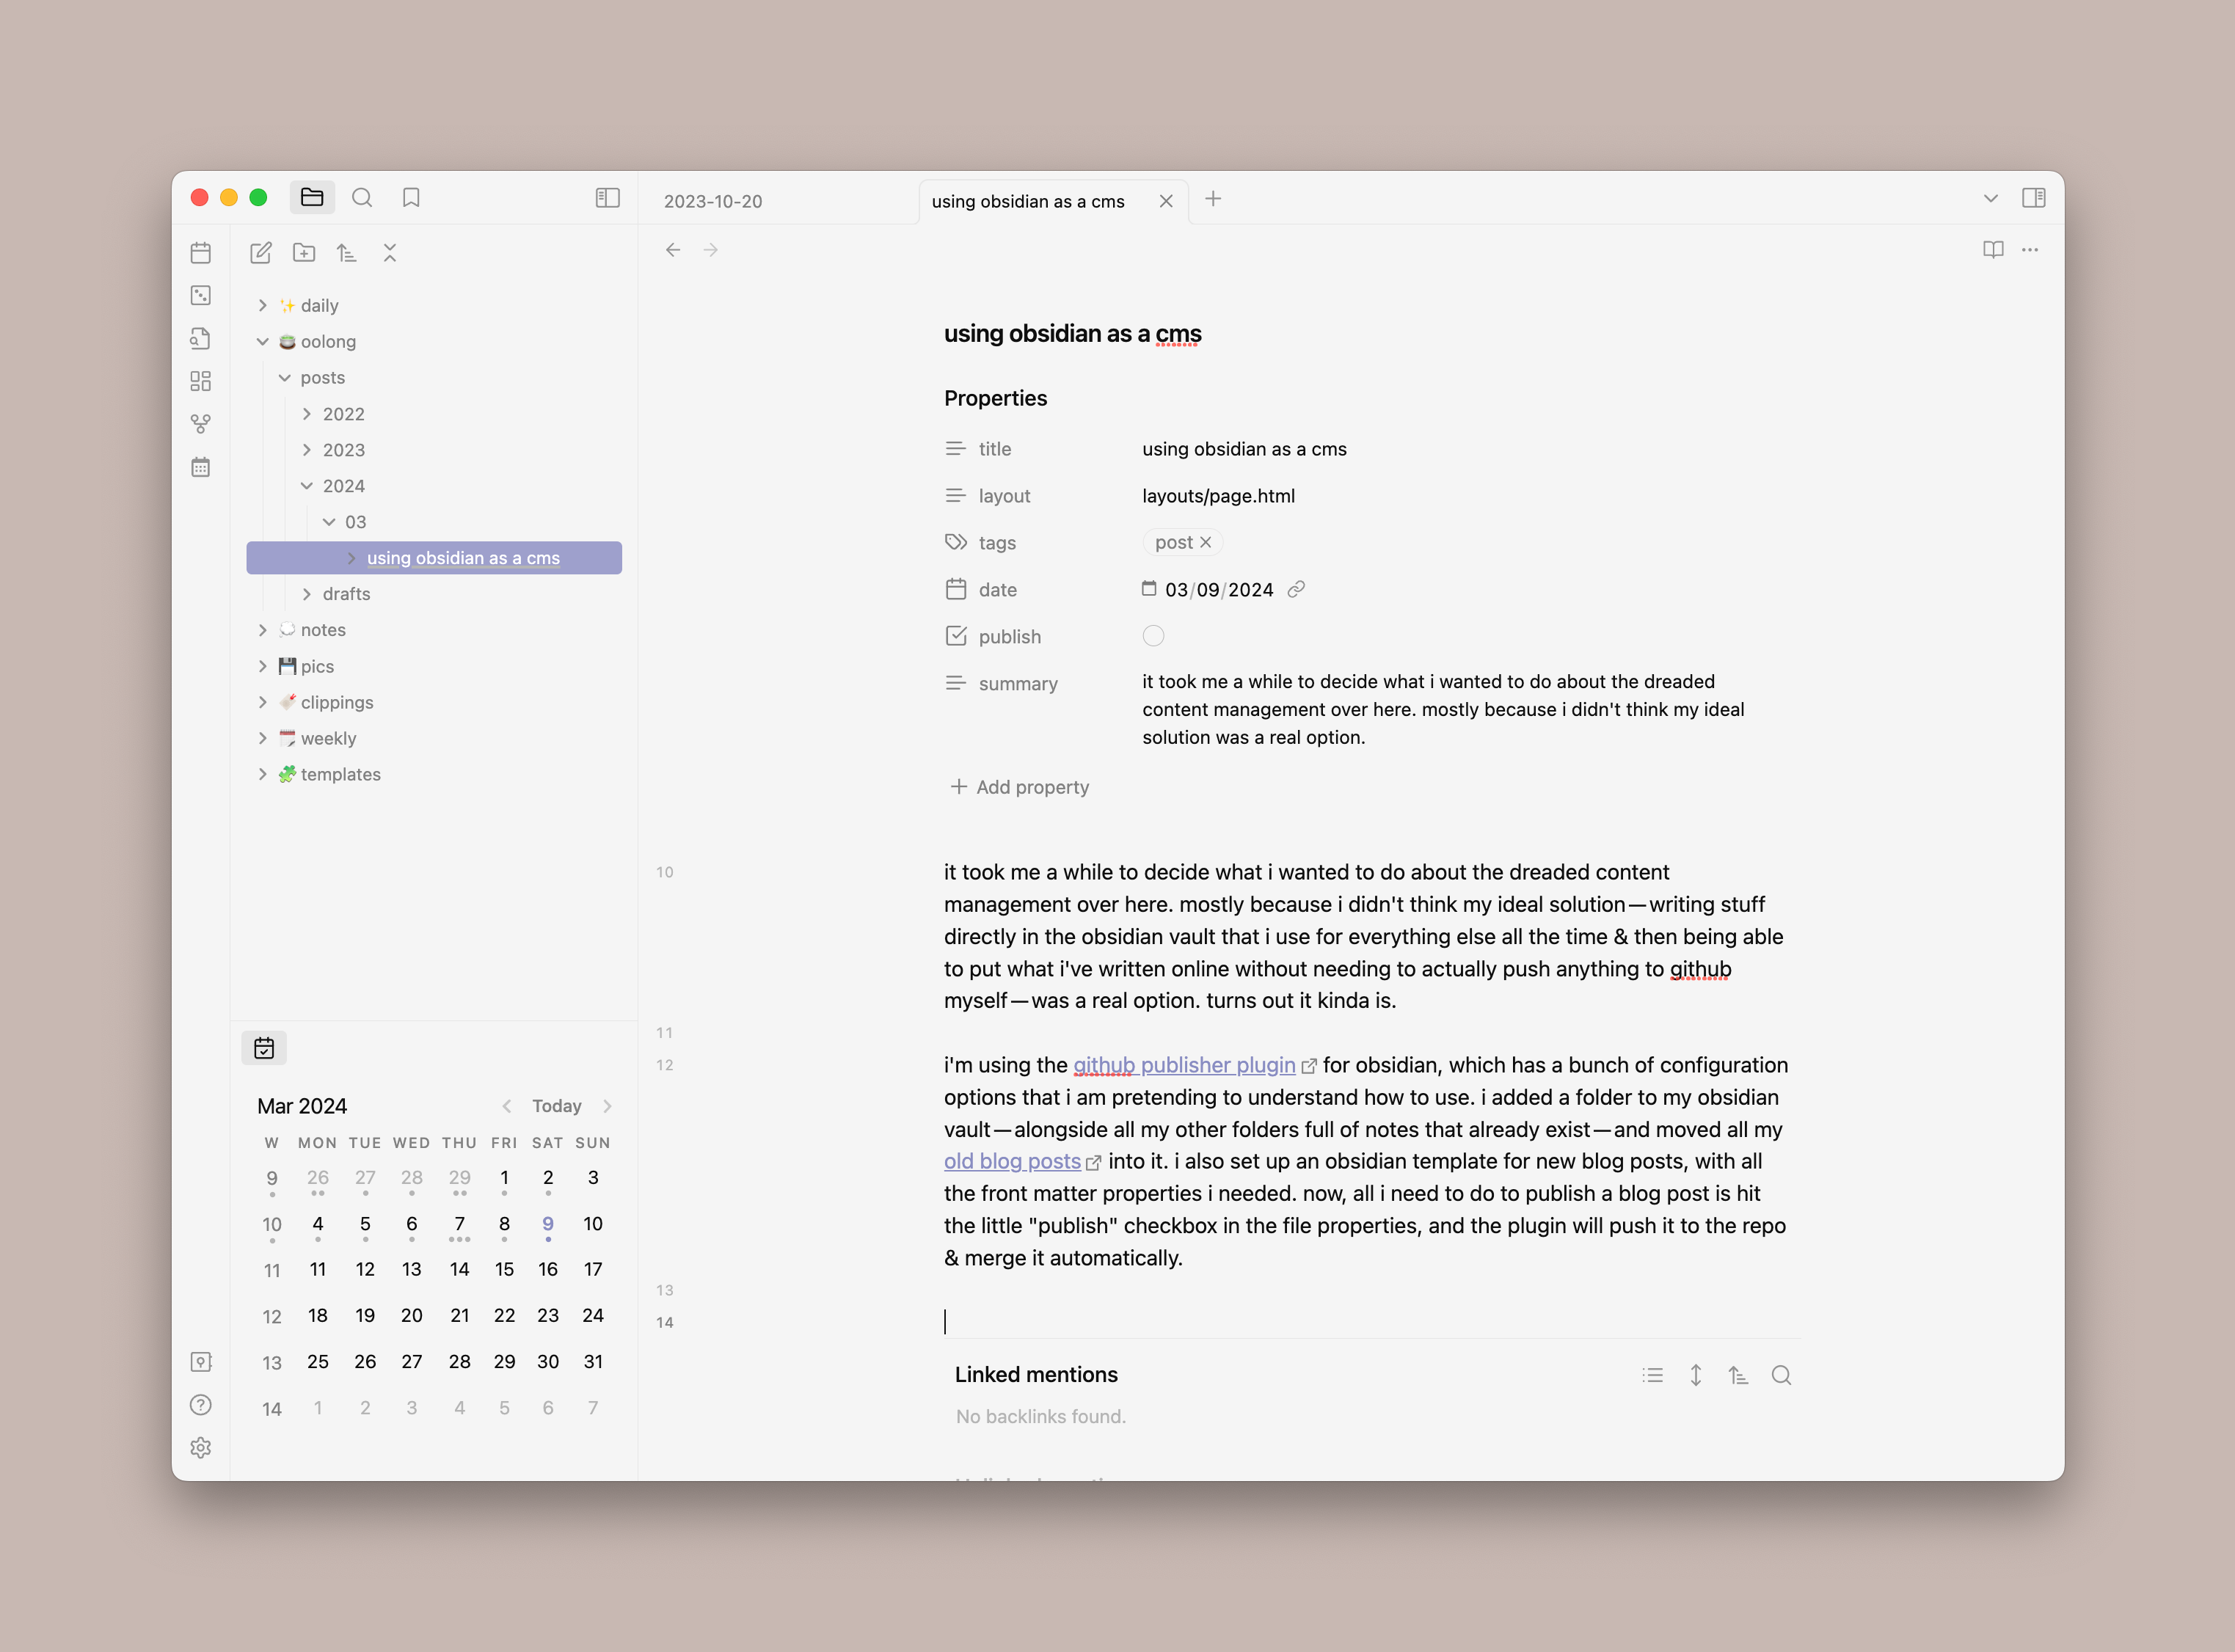Click Add property button
The width and height of the screenshot is (2235, 1652).
pyautogui.click(x=1019, y=787)
